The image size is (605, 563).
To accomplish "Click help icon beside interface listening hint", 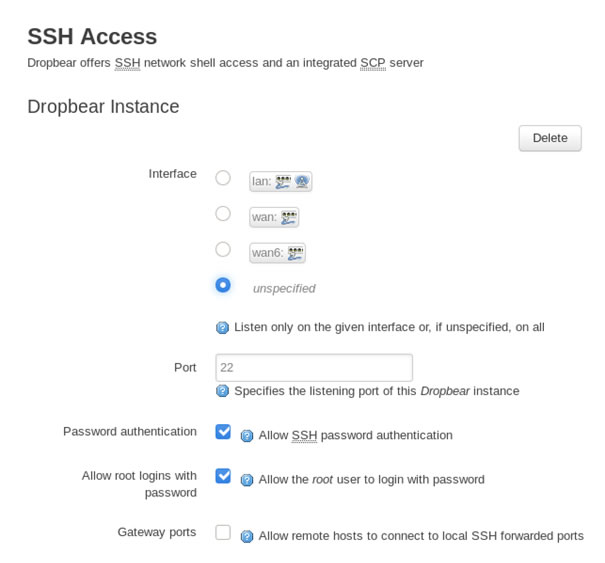I will click(222, 328).
